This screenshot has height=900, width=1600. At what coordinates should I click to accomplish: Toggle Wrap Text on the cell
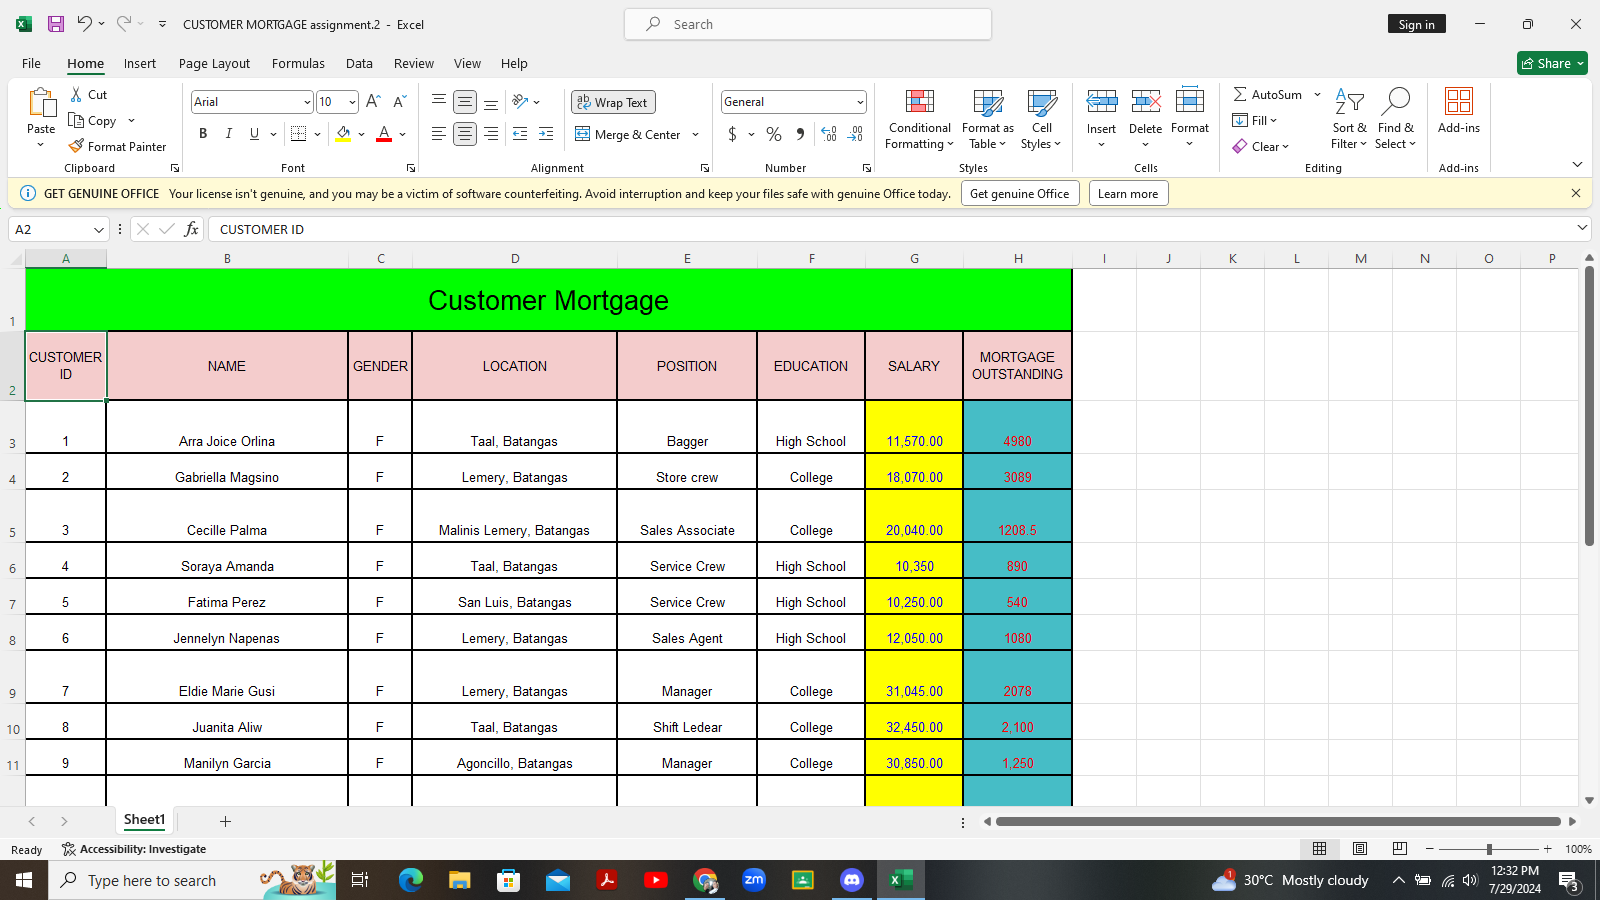[613, 102]
